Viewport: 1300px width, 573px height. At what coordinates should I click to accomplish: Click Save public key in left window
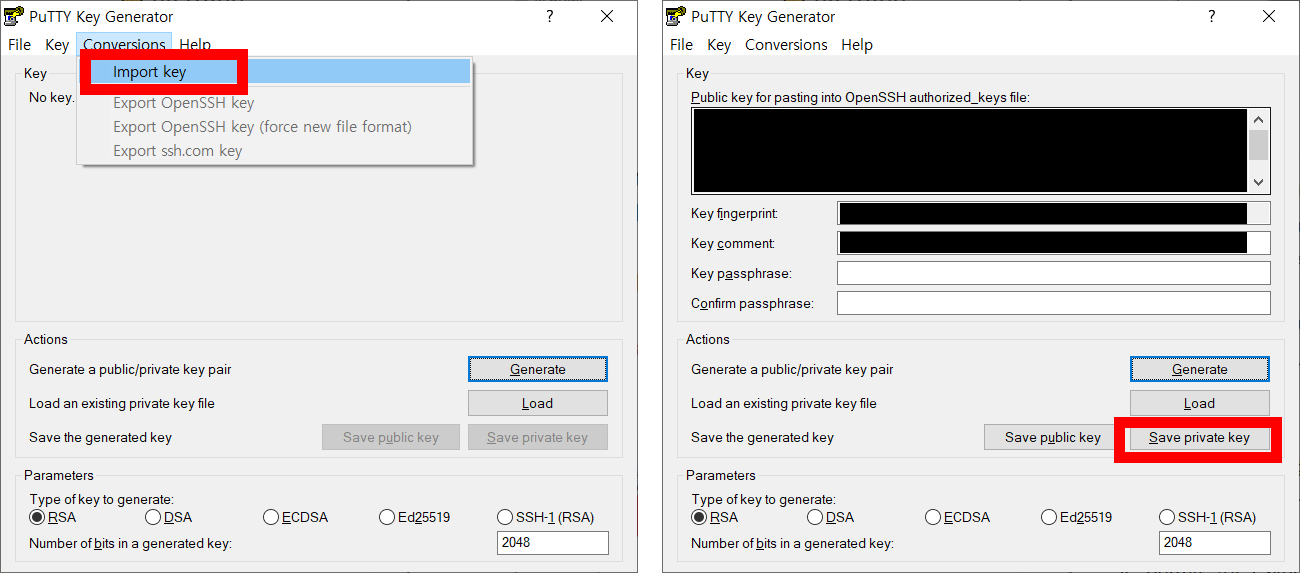391,437
